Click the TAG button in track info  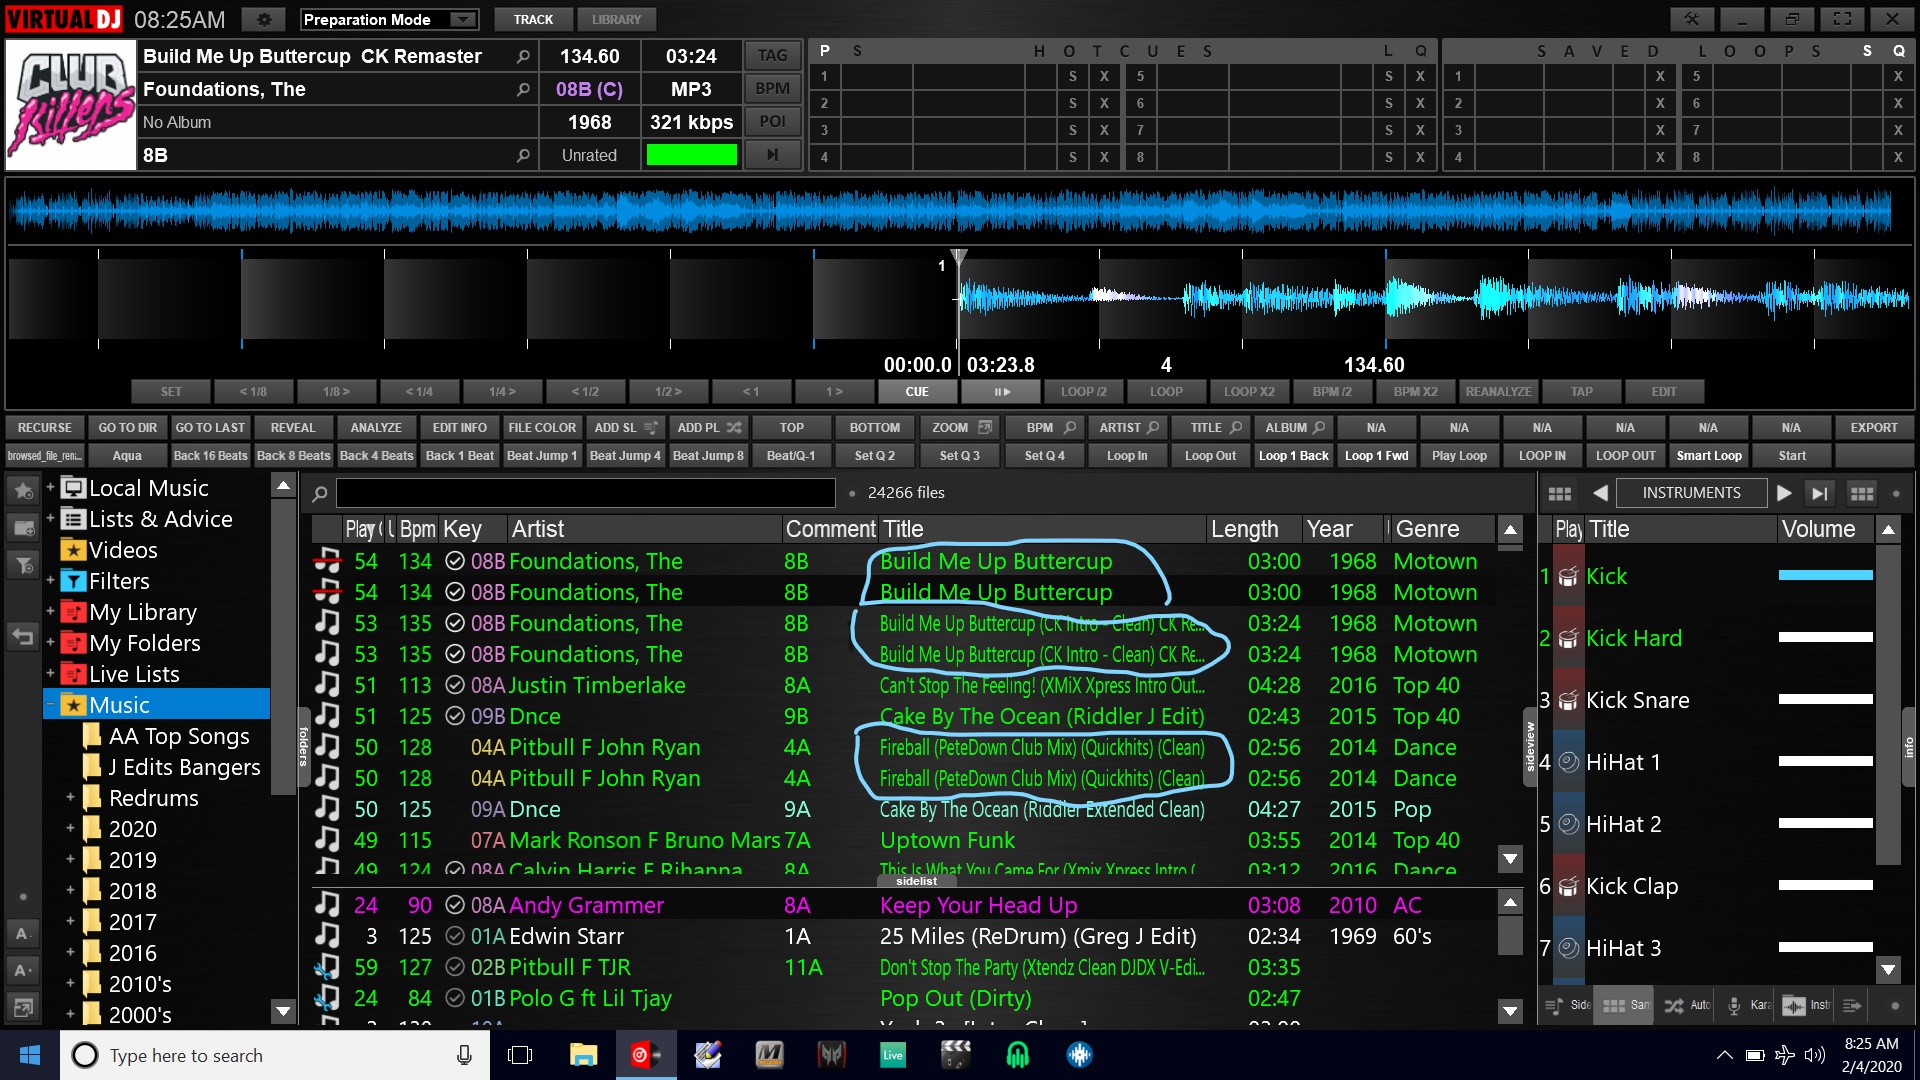(x=772, y=56)
